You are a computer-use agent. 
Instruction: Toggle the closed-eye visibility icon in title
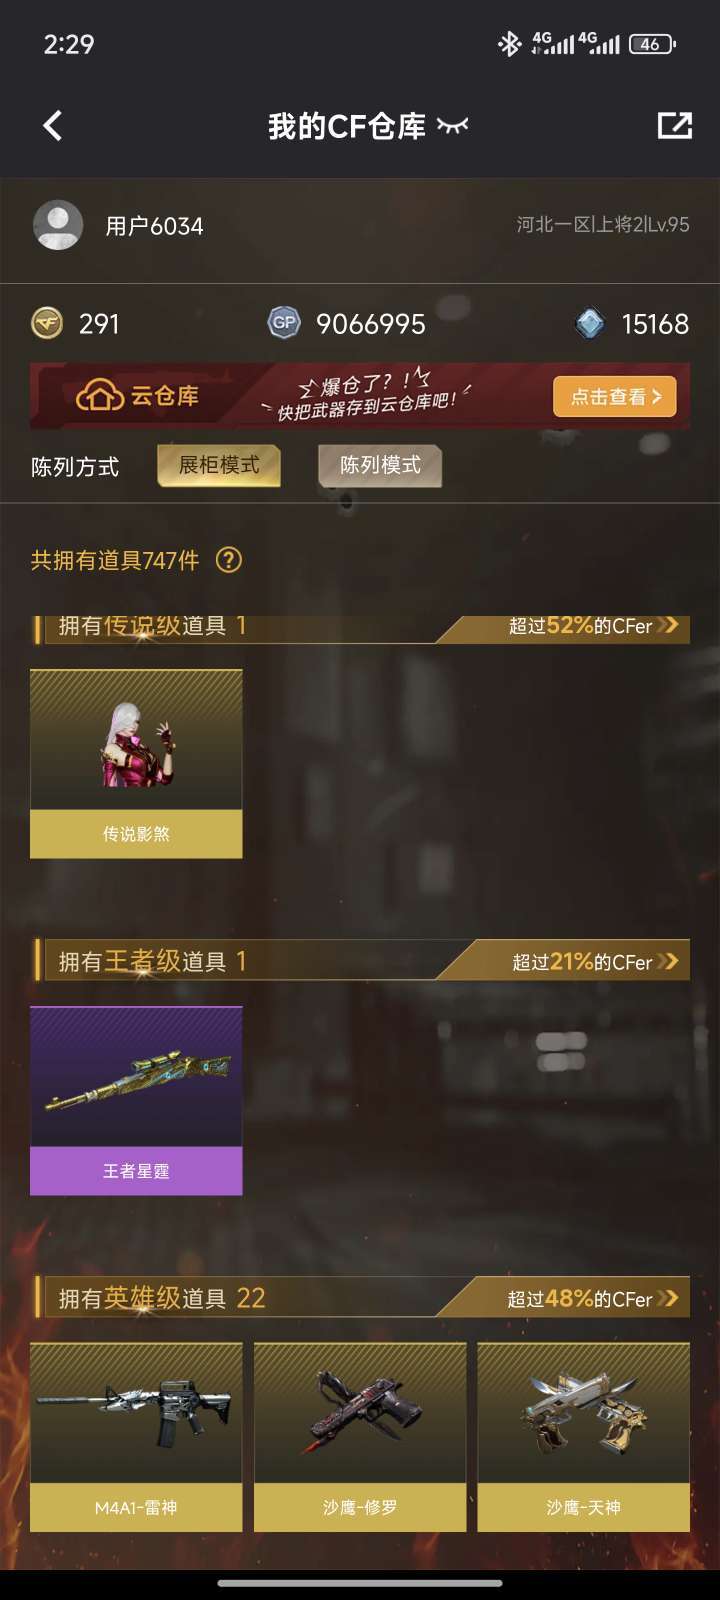[453, 126]
